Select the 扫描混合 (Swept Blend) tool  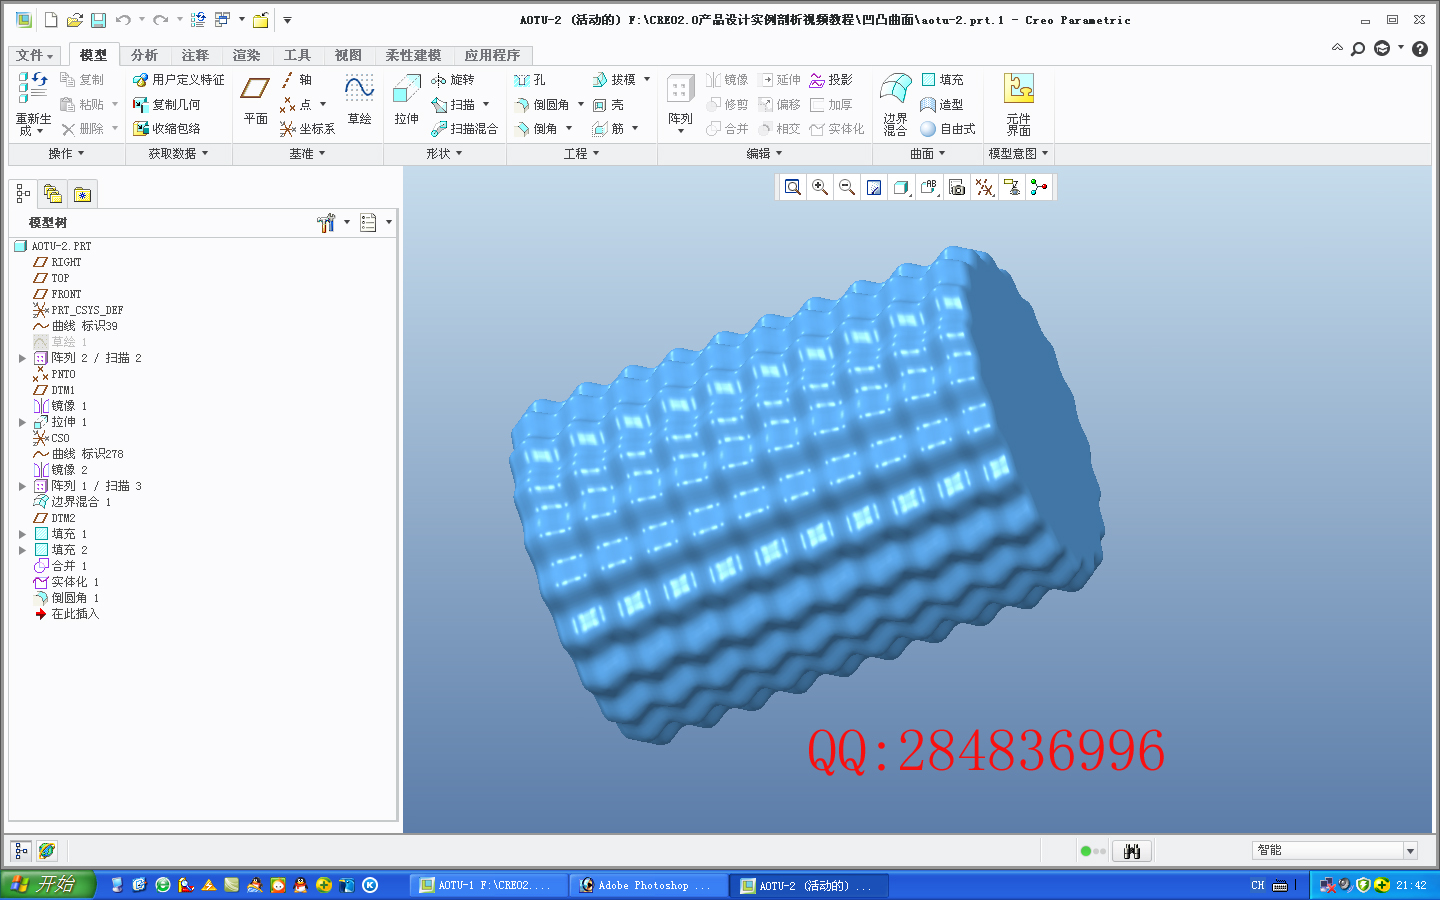(465, 129)
